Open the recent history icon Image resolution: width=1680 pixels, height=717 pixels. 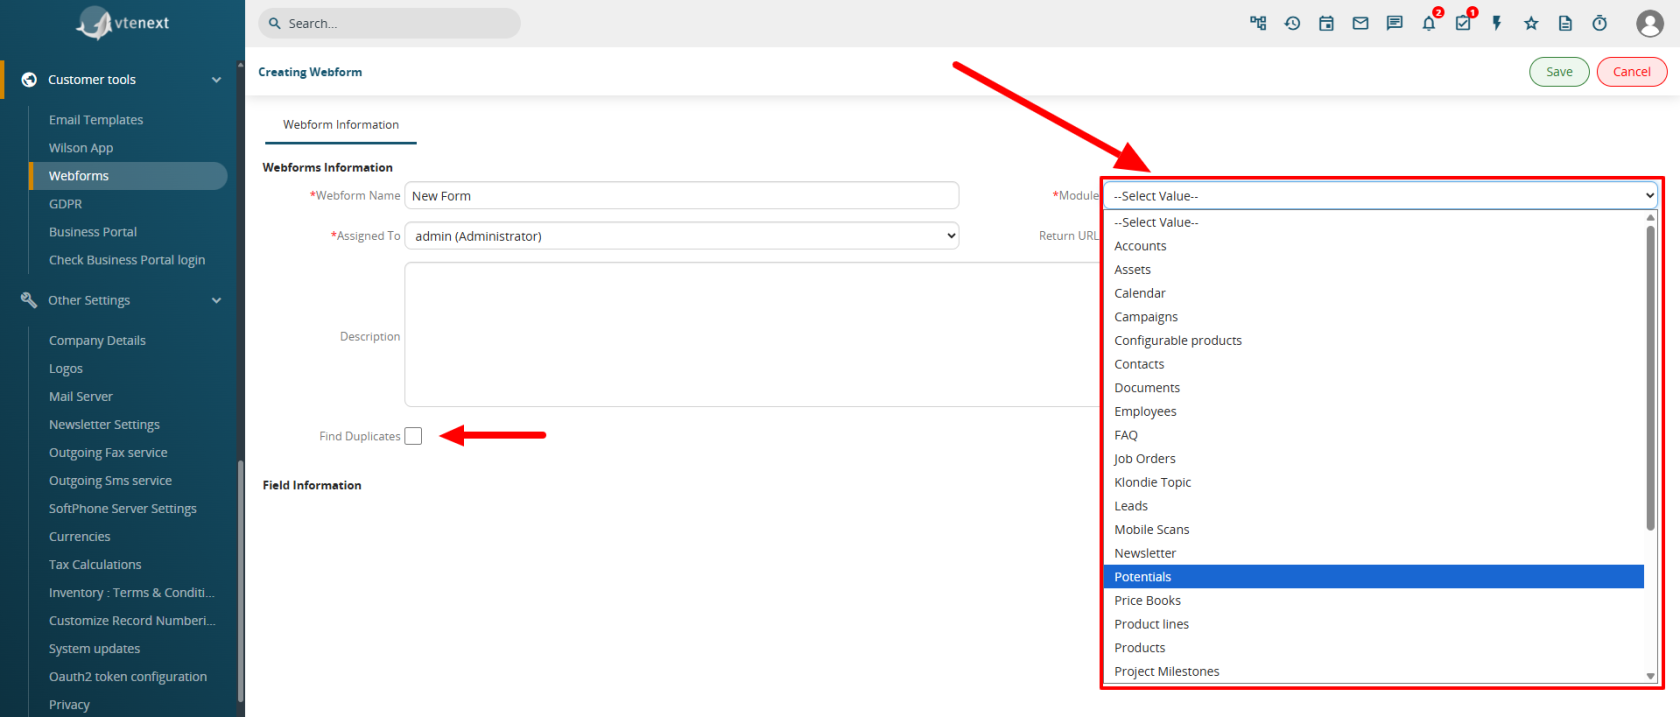[x=1292, y=23]
